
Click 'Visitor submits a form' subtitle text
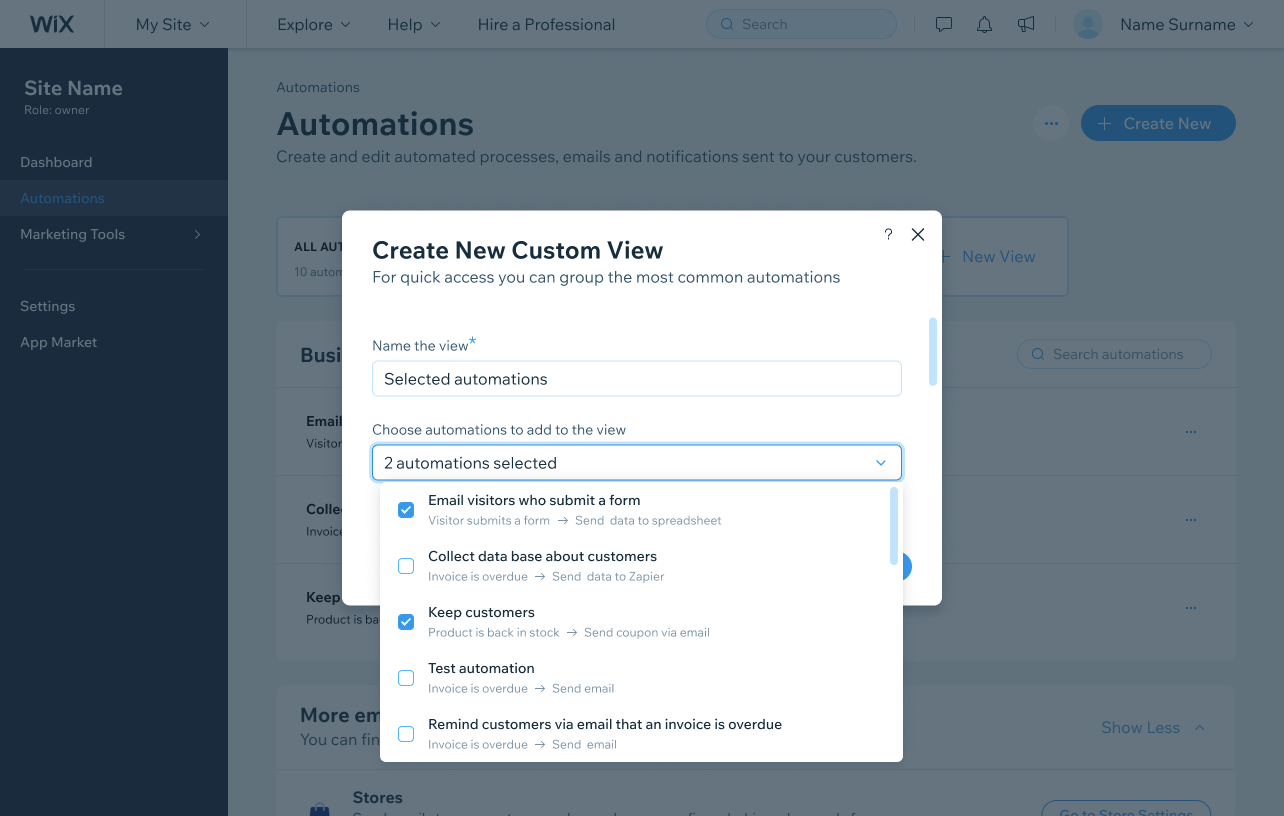click(489, 520)
